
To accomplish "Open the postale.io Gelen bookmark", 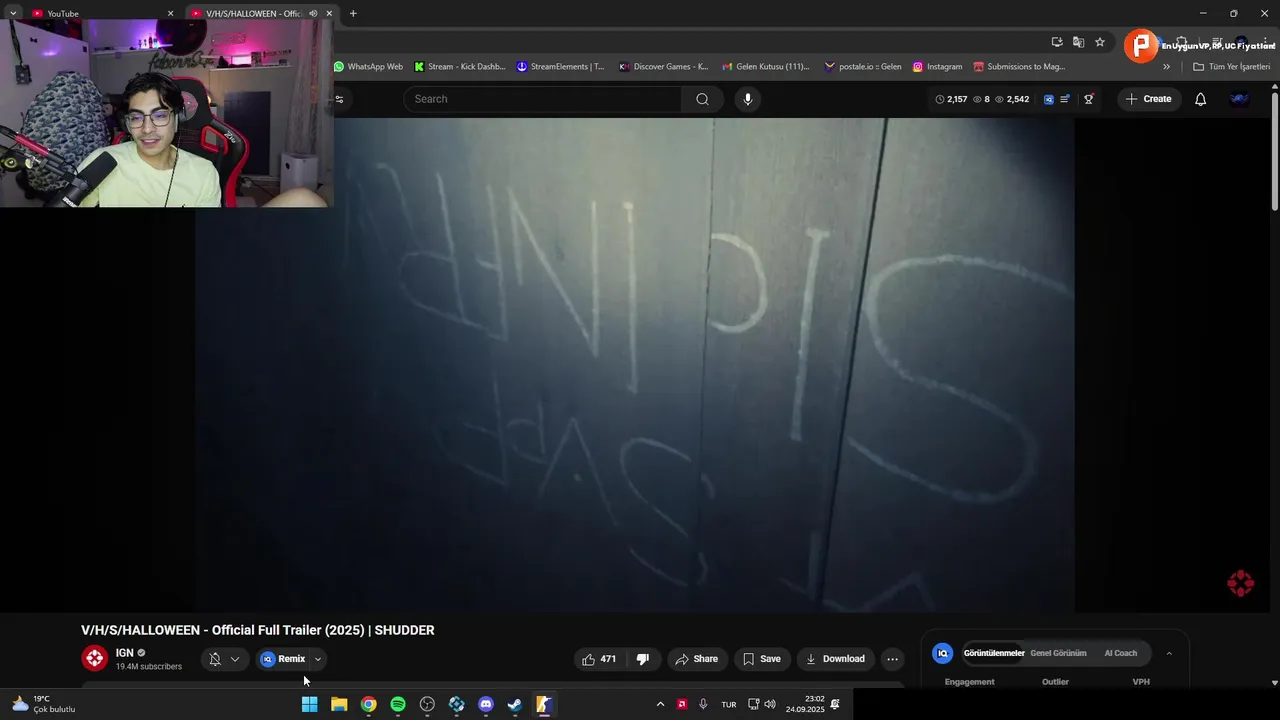I will 863,67.
